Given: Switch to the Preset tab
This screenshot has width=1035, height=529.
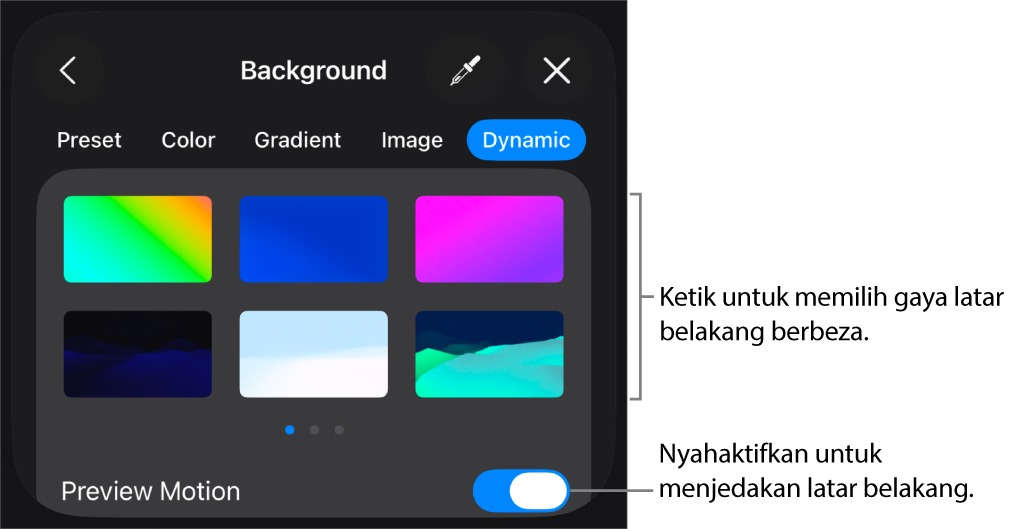Looking at the screenshot, I should (89, 140).
